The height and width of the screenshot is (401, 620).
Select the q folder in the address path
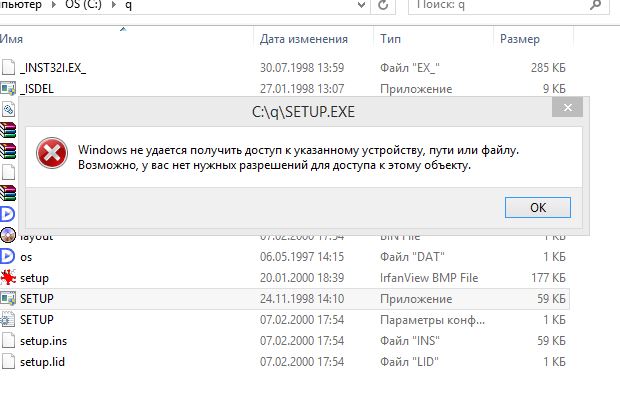(129, 6)
